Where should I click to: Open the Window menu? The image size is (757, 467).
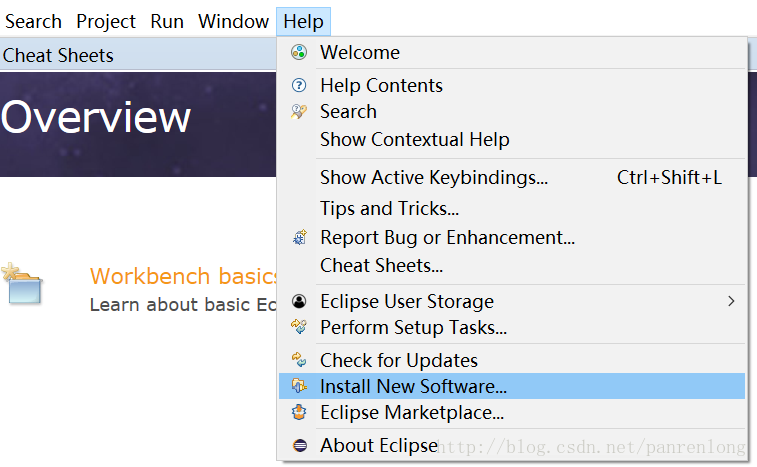click(x=233, y=21)
